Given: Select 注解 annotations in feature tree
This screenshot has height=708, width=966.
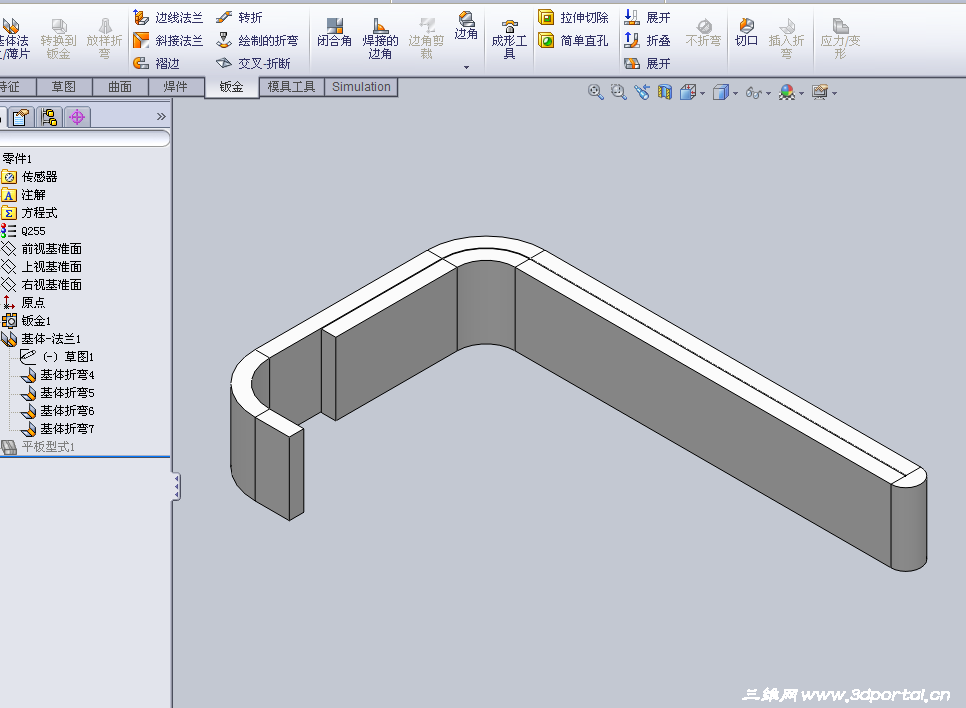Looking at the screenshot, I should coord(23,195).
